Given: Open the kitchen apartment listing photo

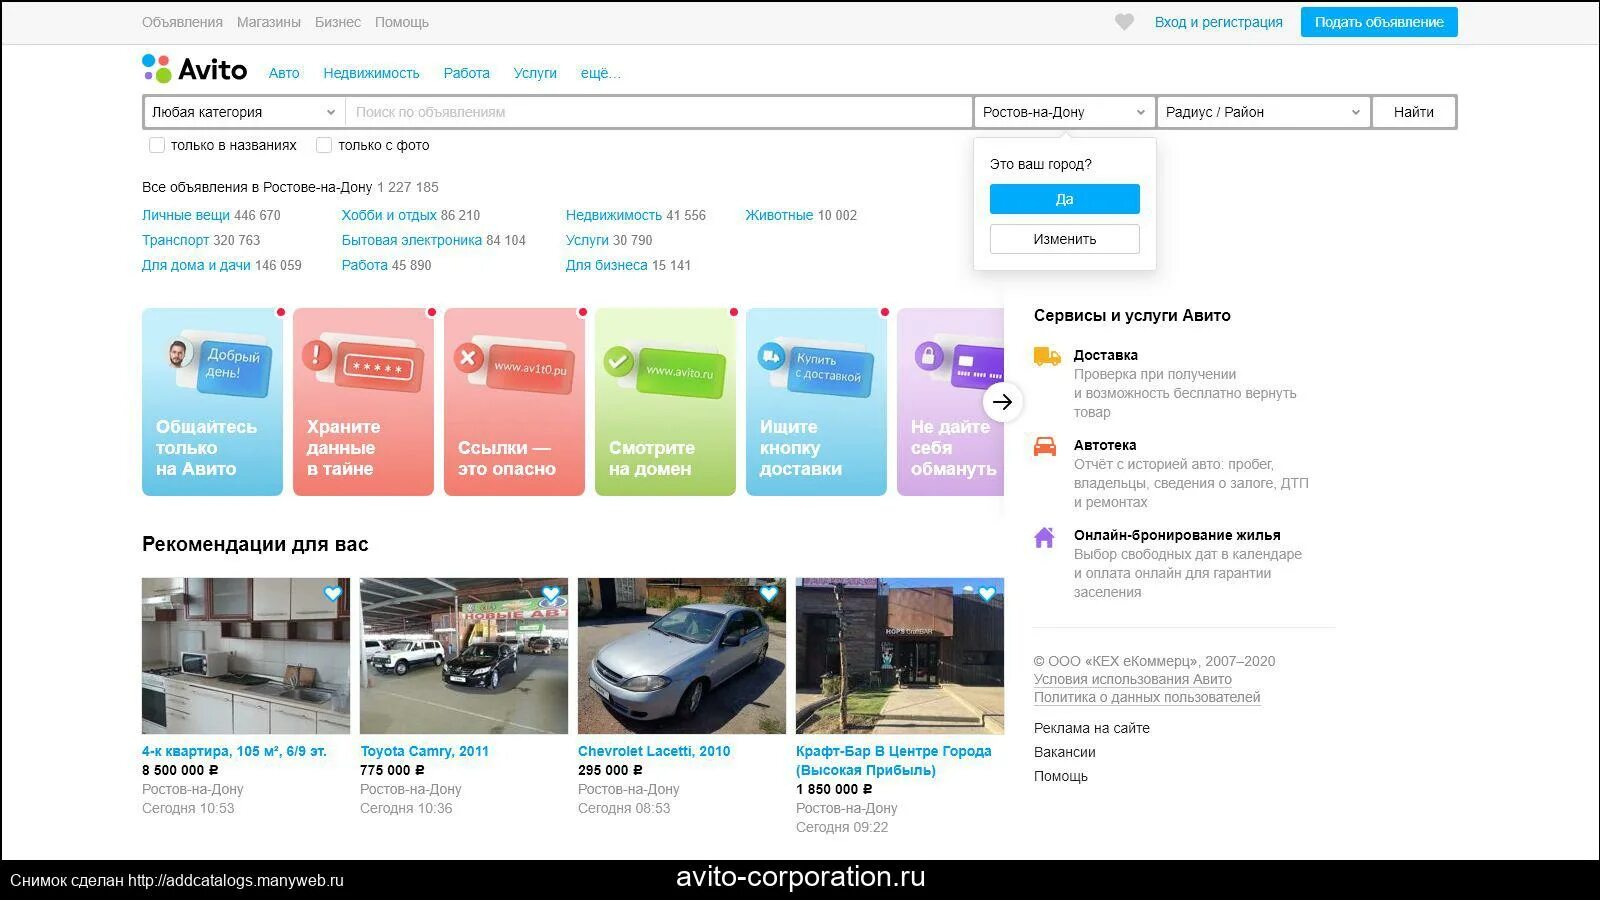Looking at the screenshot, I should coord(246,656).
